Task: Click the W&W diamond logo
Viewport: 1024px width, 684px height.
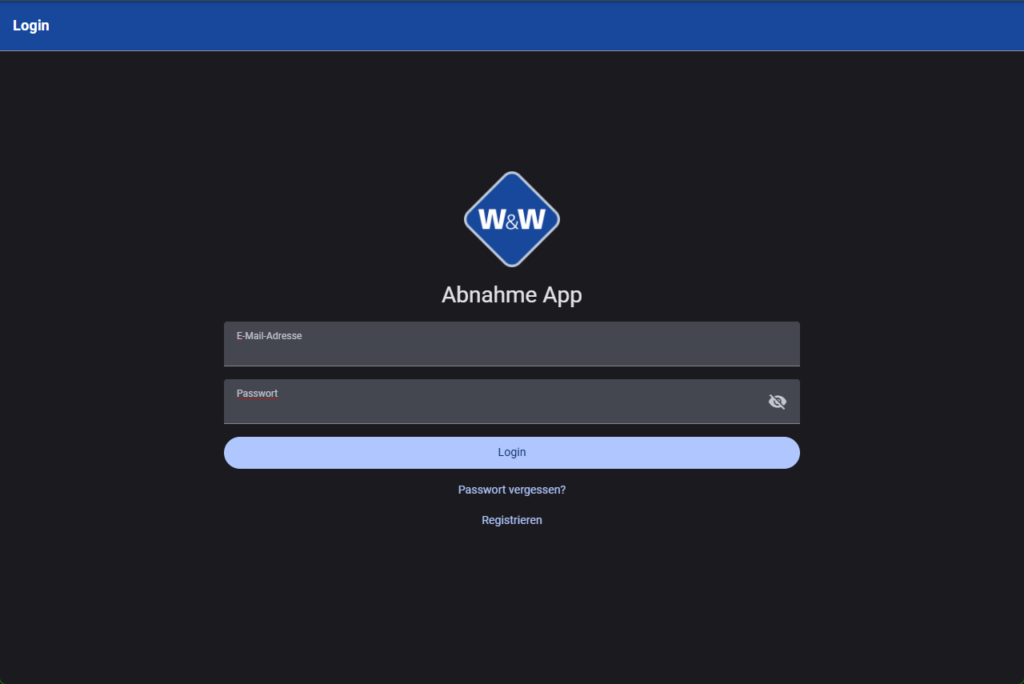Action: 511,219
